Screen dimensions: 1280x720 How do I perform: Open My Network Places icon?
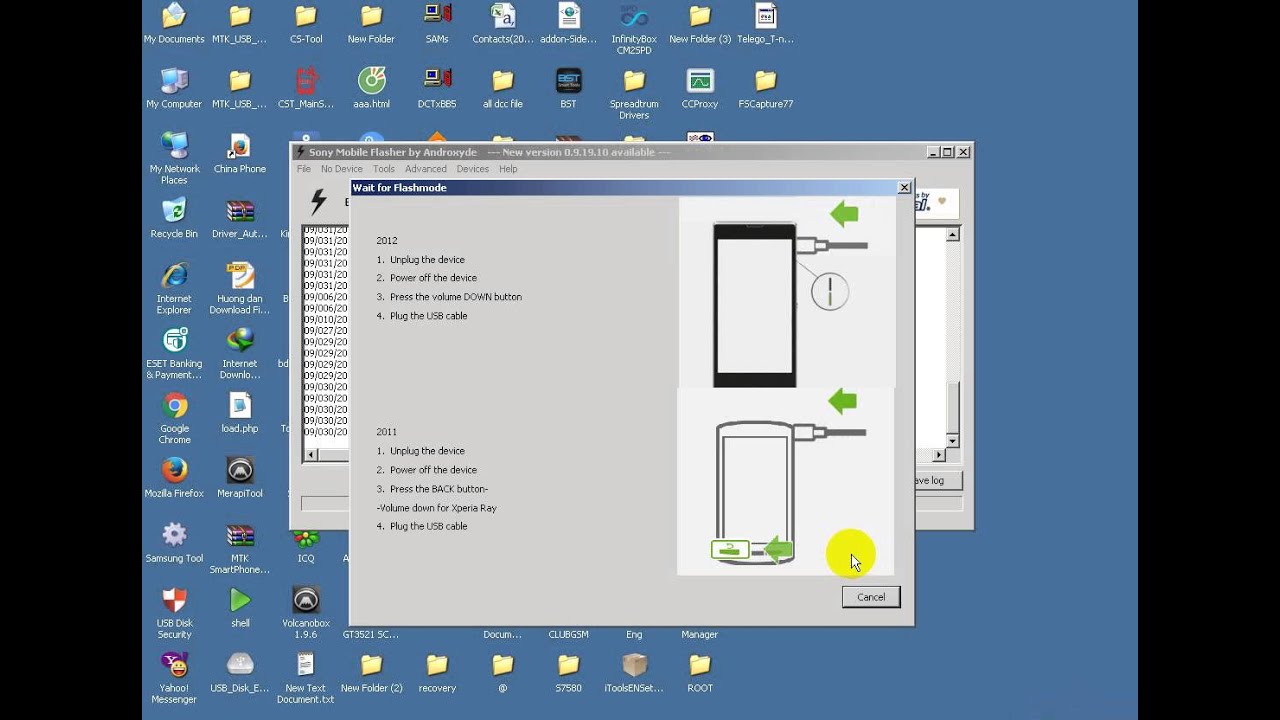coord(174,159)
